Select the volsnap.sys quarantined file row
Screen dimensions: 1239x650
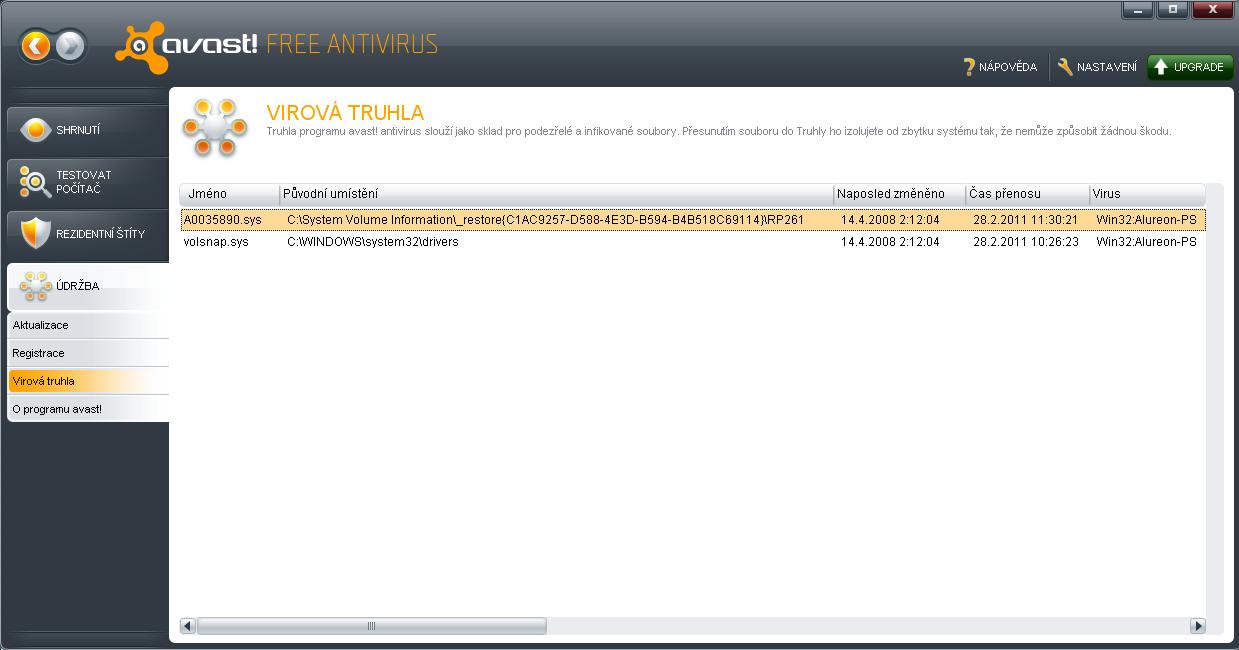[x=216, y=242]
